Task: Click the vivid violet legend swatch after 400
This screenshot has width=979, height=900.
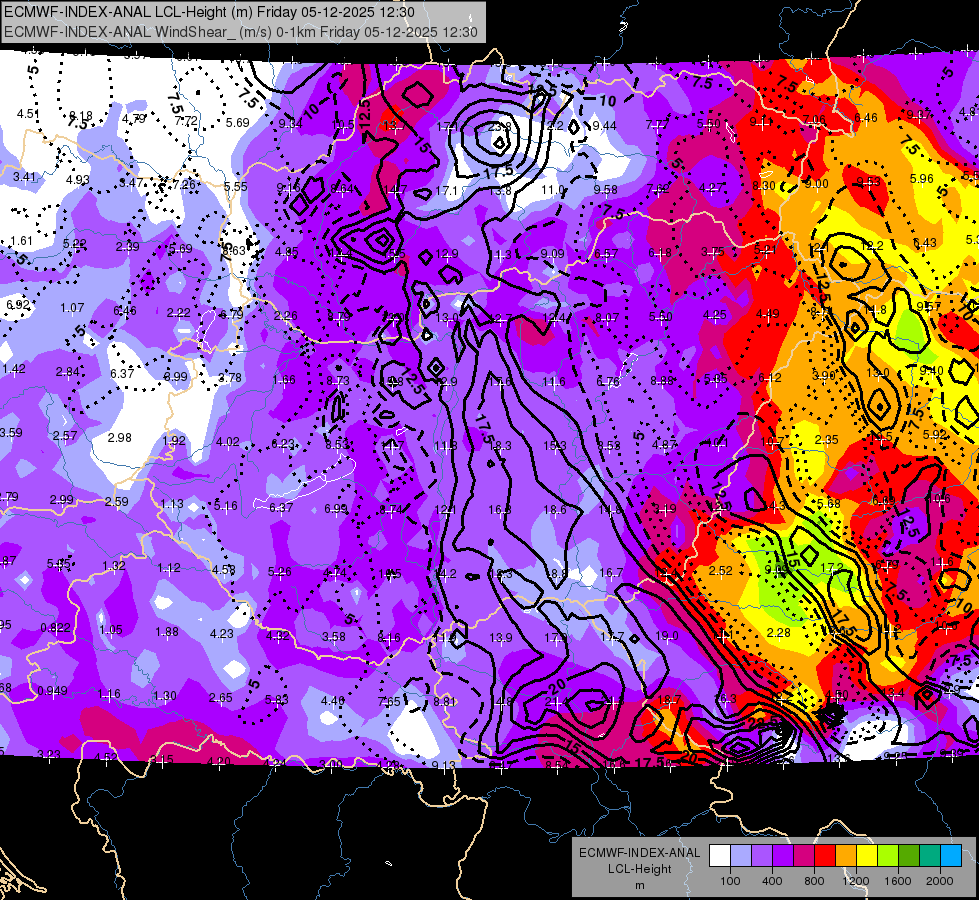Action: (x=783, y=856)
